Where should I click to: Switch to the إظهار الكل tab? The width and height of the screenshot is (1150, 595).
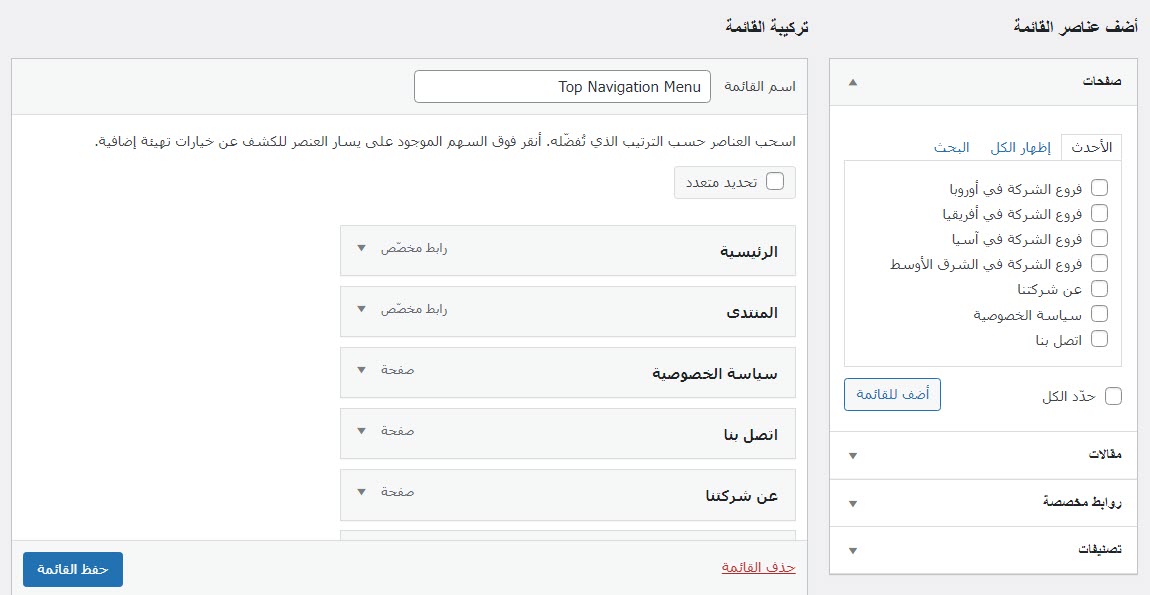1020,147
